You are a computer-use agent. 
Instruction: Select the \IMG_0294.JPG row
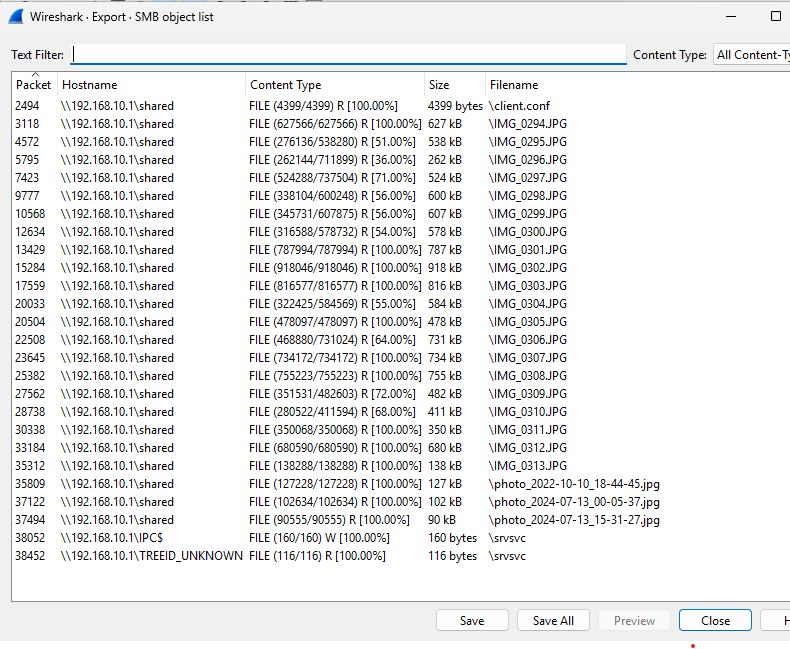pos(401,124)
